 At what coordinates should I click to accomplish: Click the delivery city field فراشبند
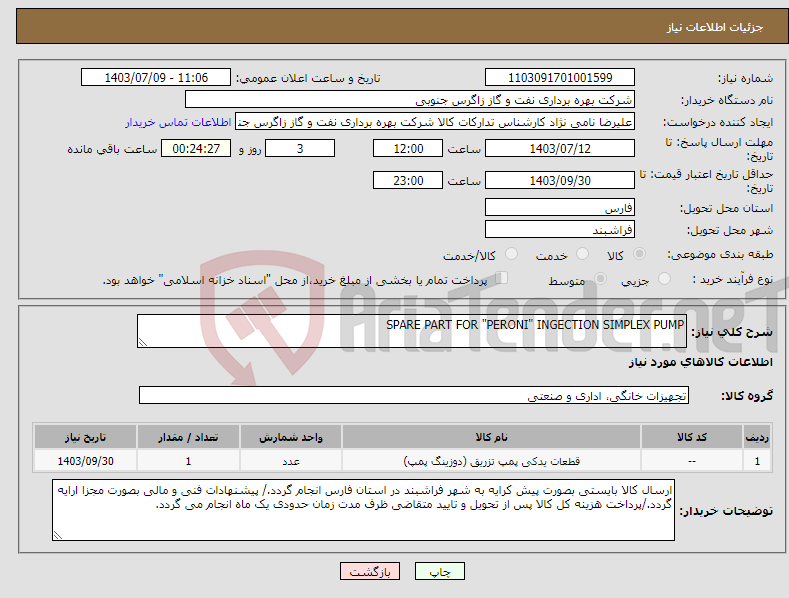click(x=560, y=230)
